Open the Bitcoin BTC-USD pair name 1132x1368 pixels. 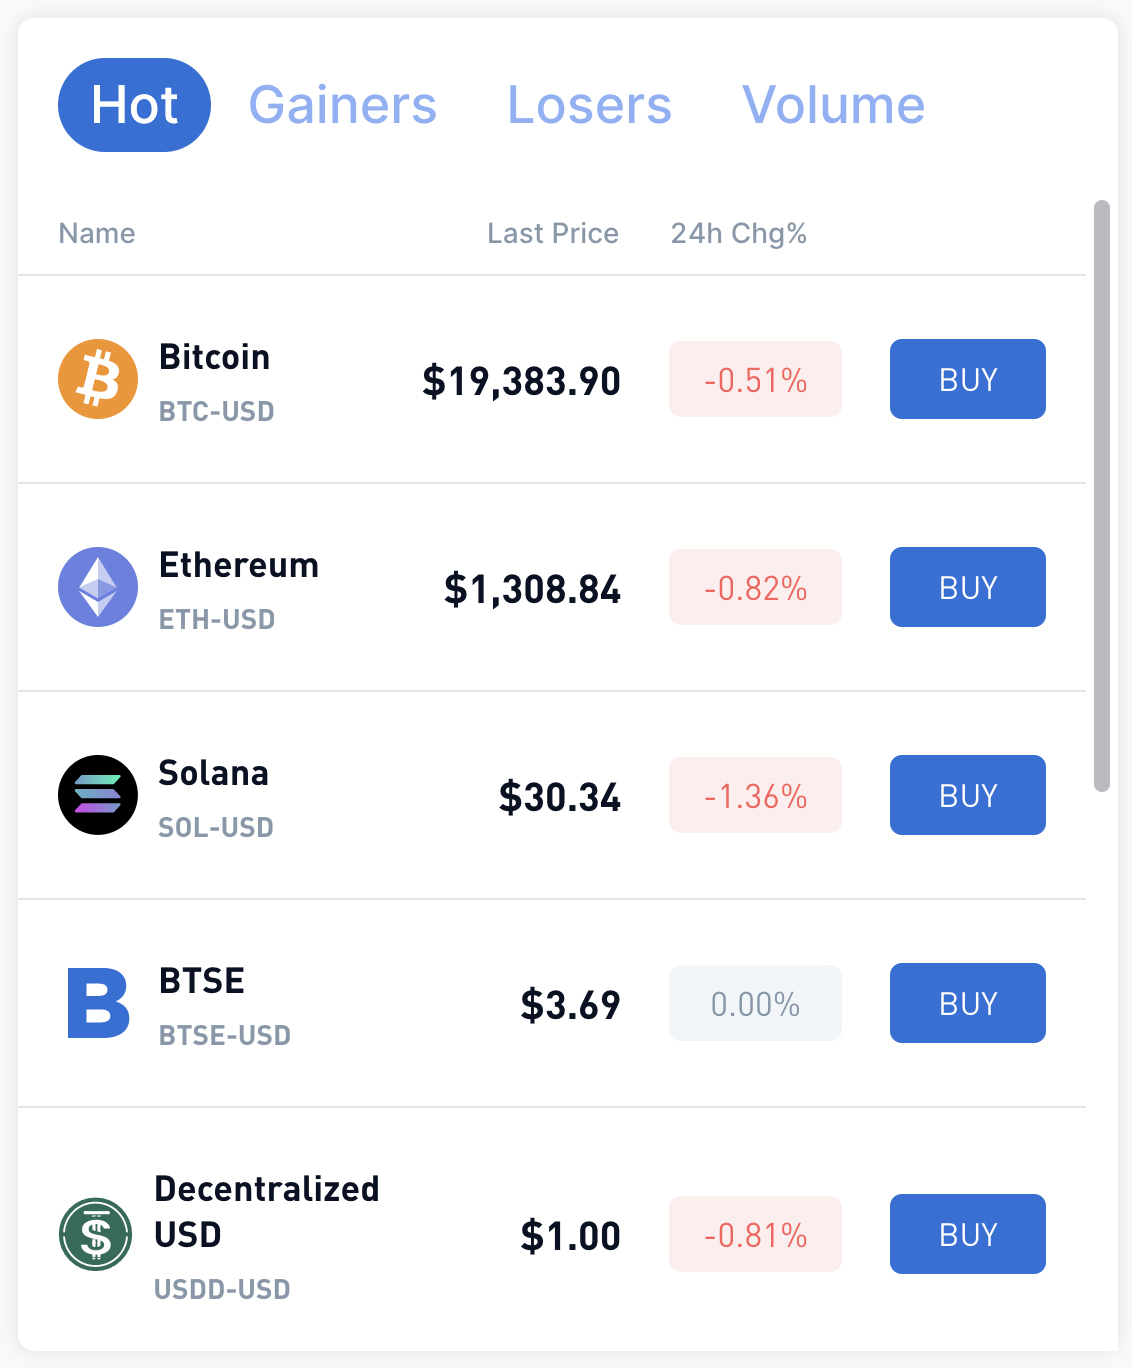pos(216,411)
